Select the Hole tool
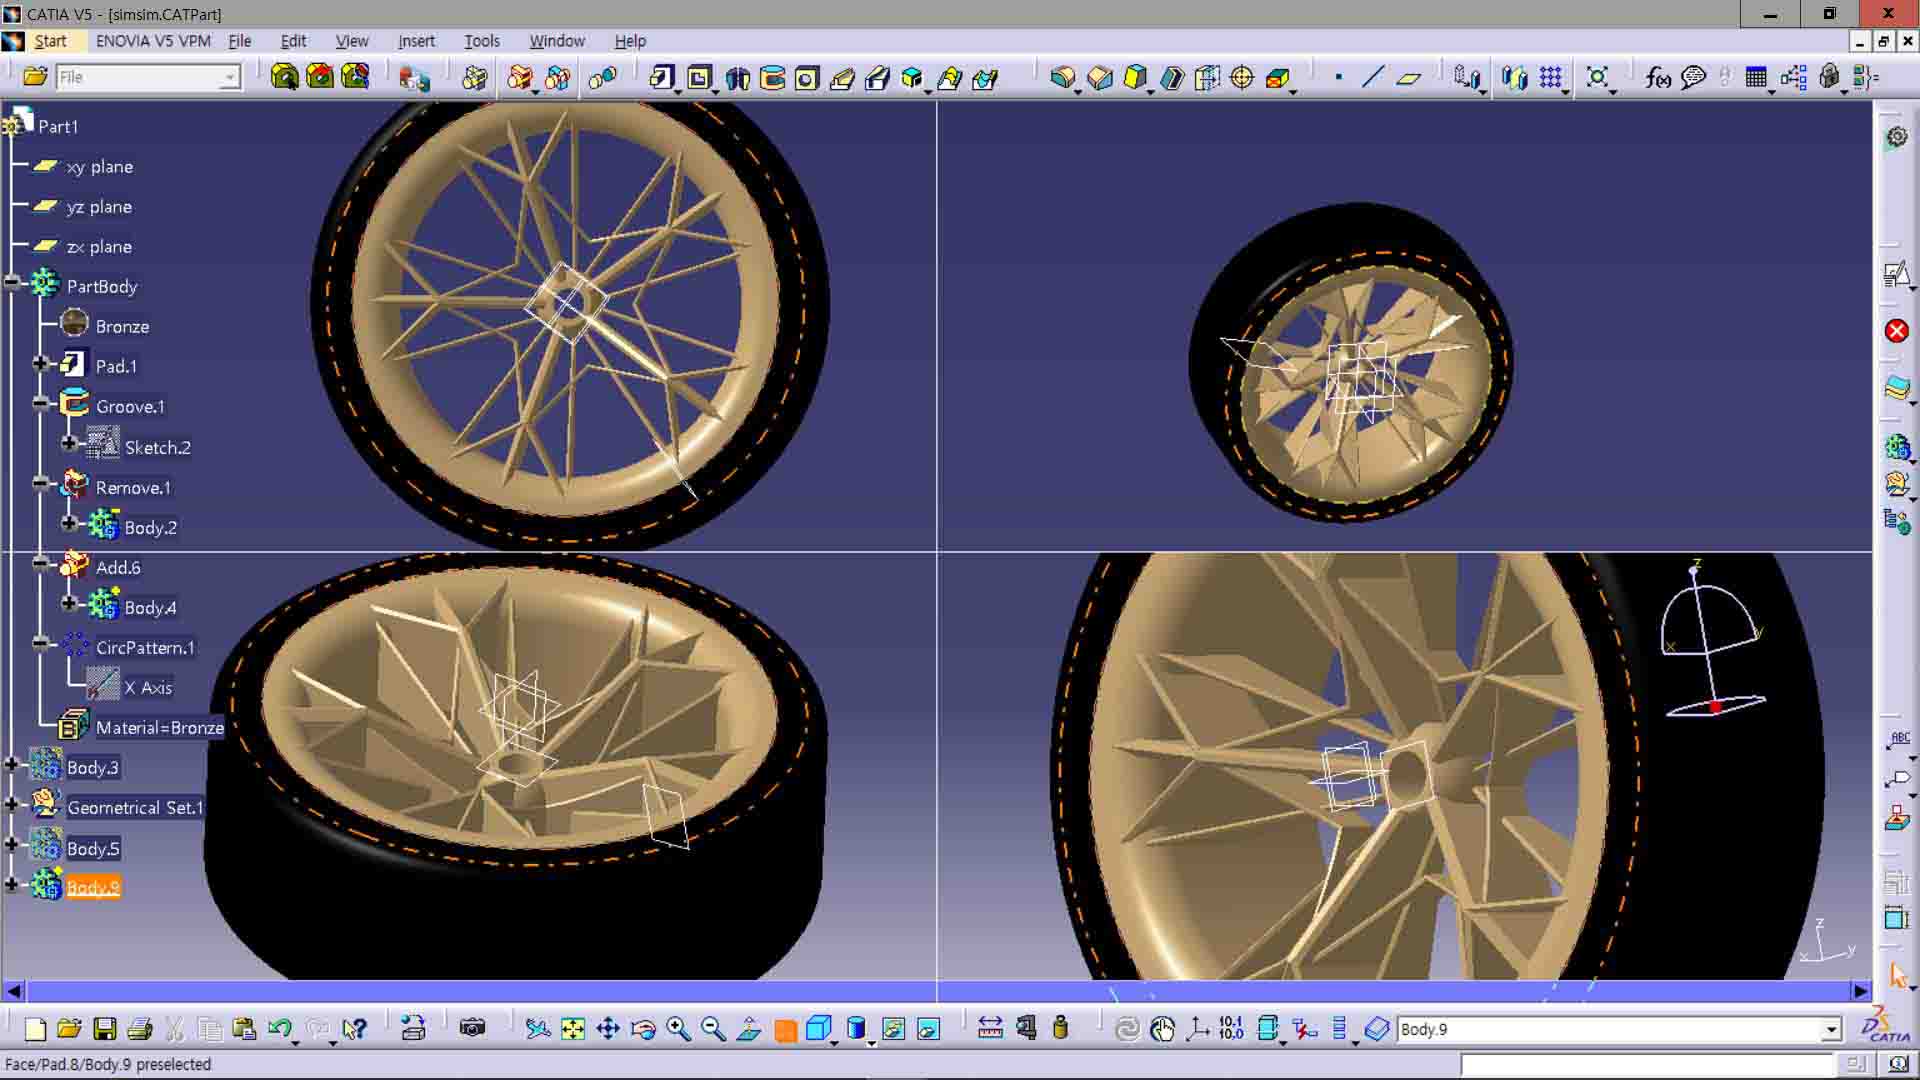The image size is (1920, 1080). [807, 77]
